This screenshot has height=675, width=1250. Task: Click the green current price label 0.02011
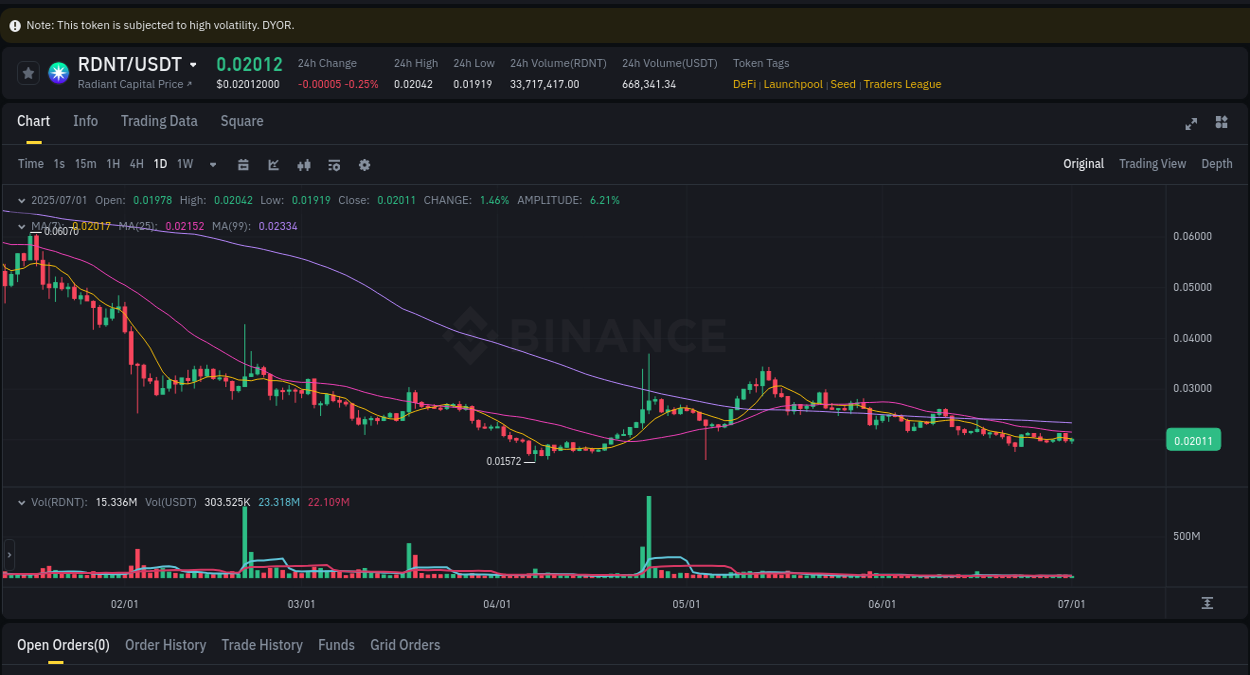pyautogui.click(x=1193, y=439)
